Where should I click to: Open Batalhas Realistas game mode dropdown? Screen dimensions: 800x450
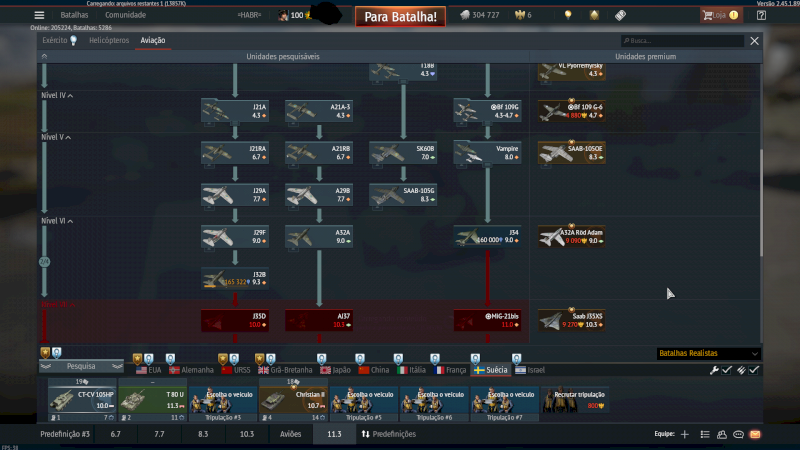click(708, 353)
